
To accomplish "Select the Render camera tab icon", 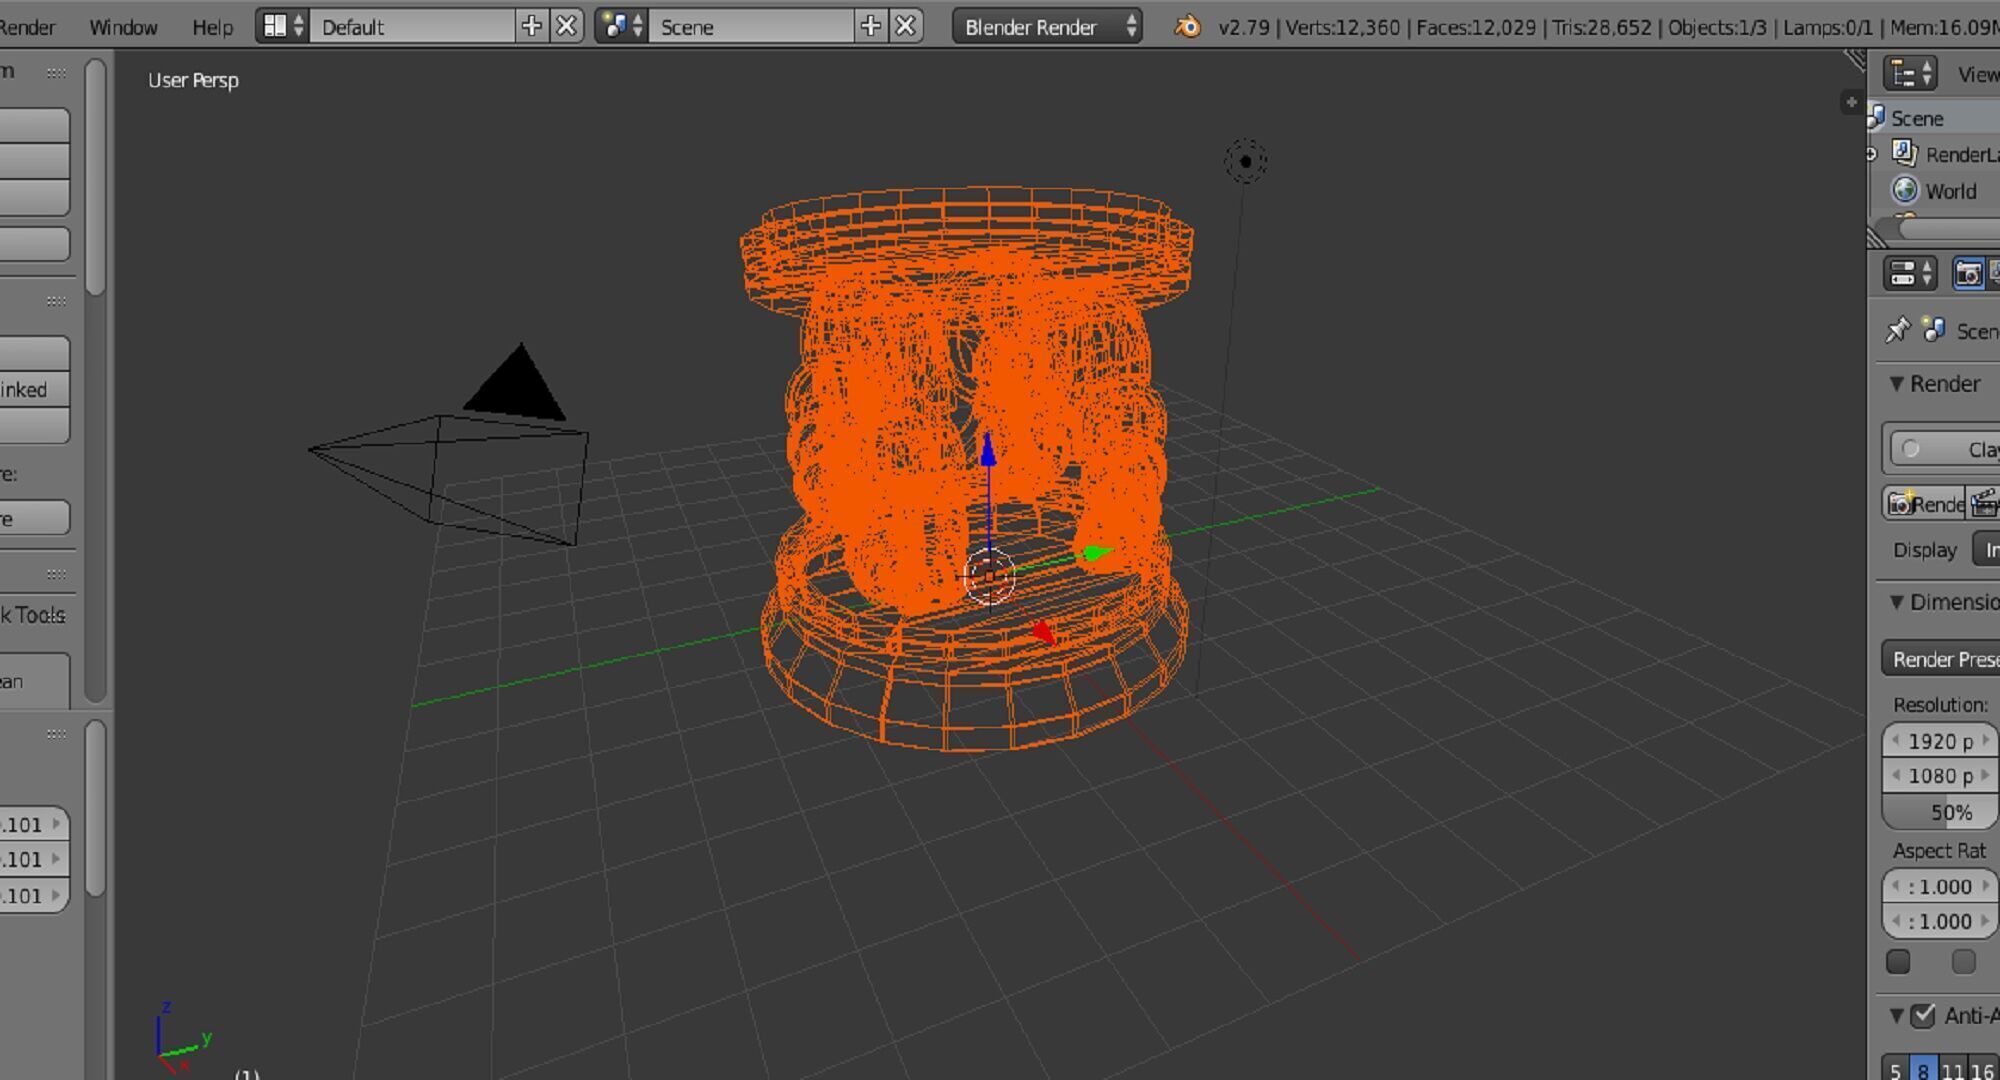I will click(1969, 273).
